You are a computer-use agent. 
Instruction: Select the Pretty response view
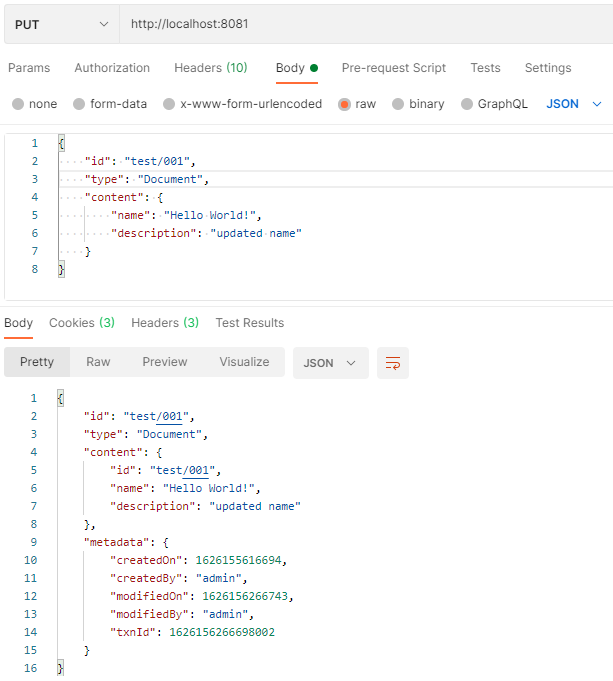coord(37,362)
